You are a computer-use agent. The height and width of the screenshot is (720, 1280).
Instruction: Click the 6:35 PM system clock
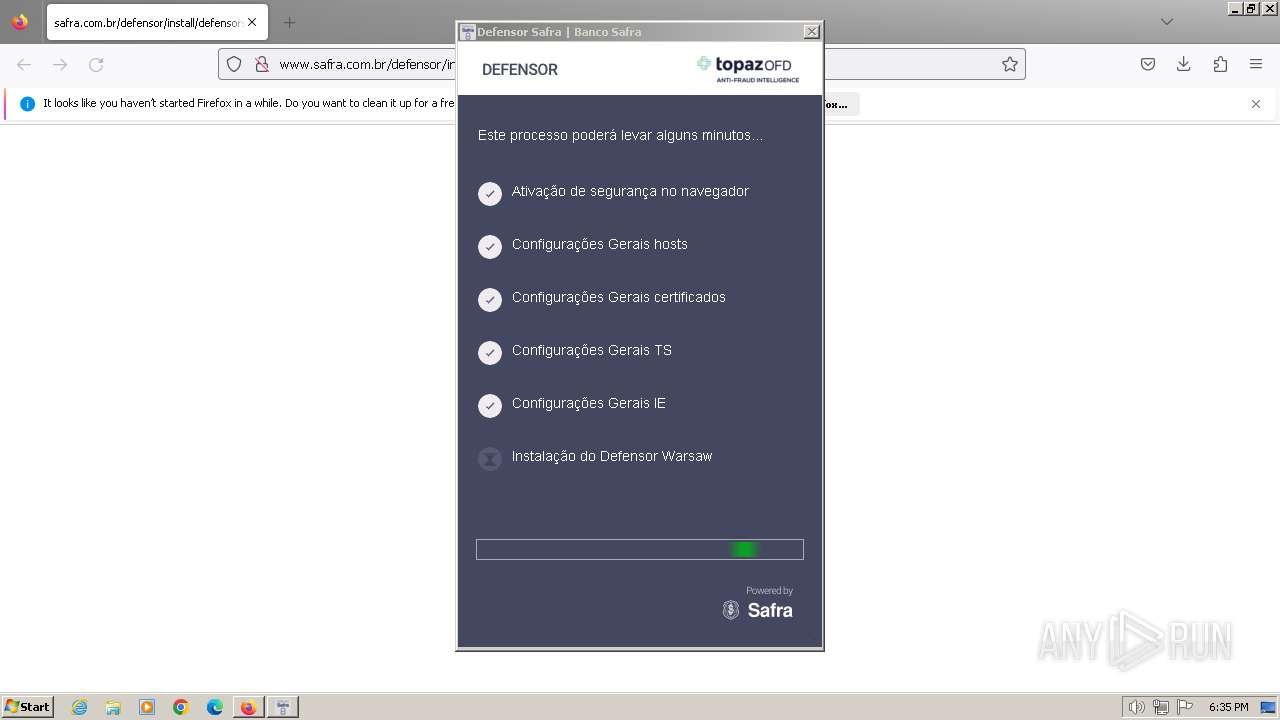tap(1229, 707)
